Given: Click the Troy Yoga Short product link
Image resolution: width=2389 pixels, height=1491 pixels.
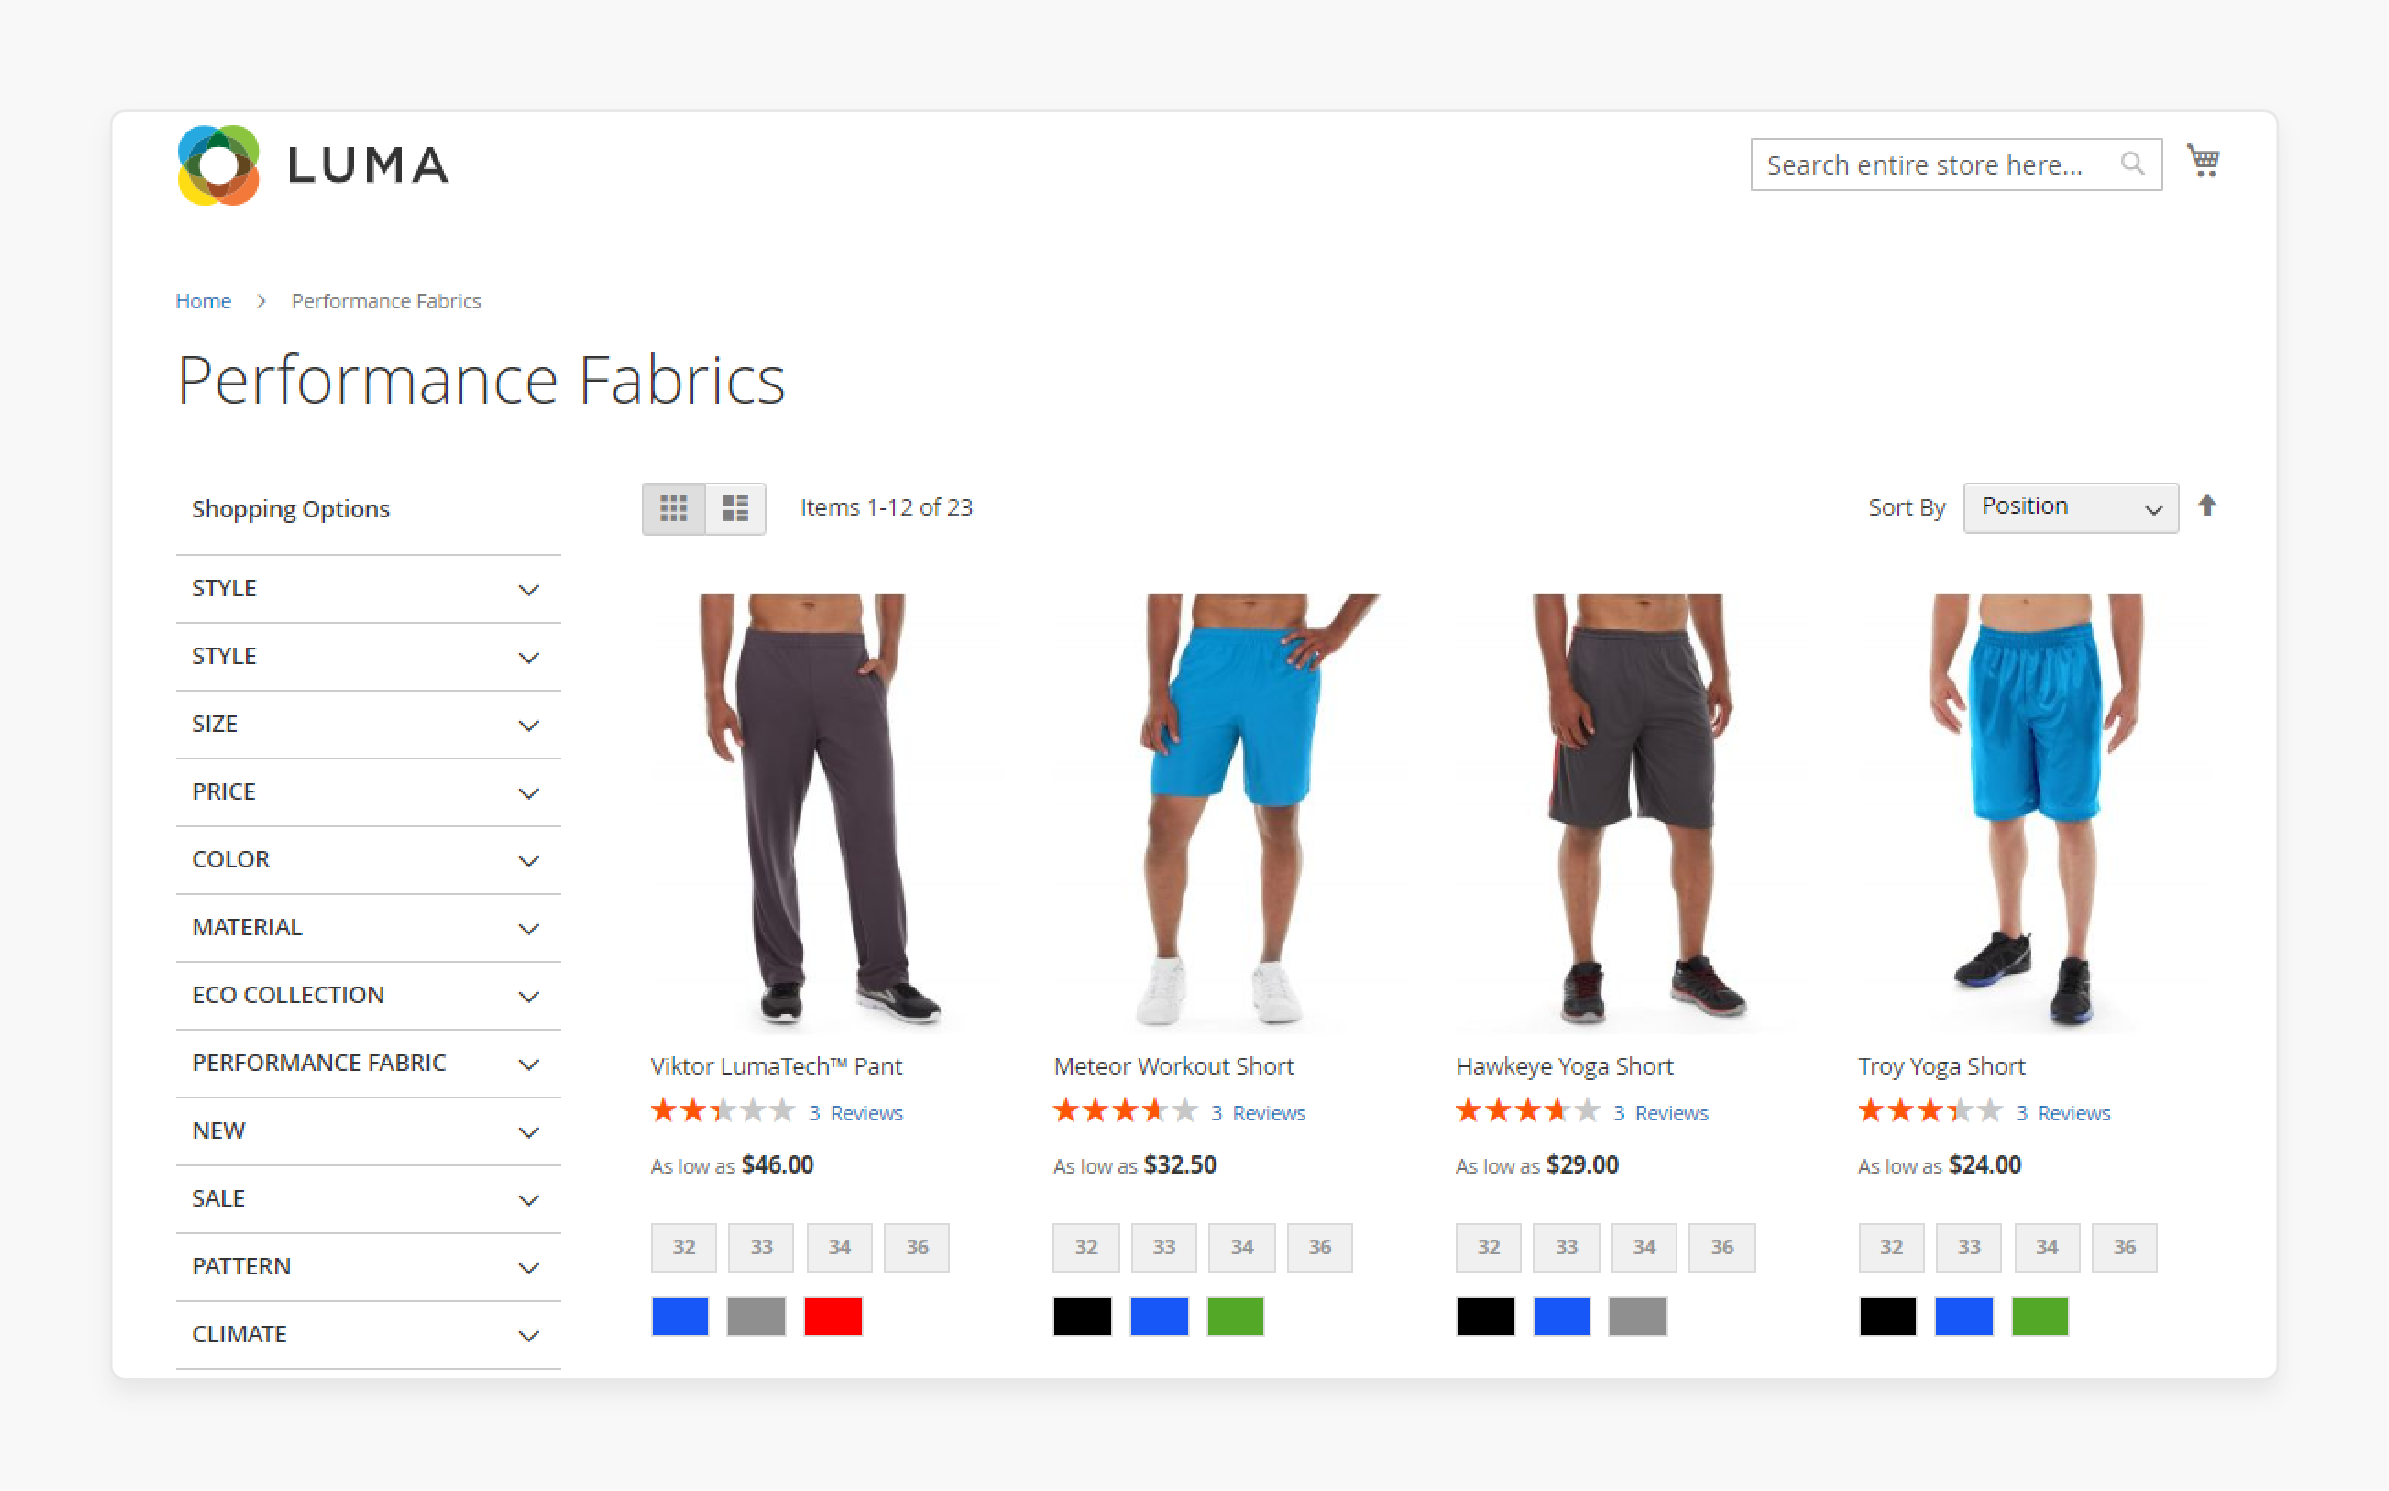Looking at the screenshot, I should 1942,1065.
